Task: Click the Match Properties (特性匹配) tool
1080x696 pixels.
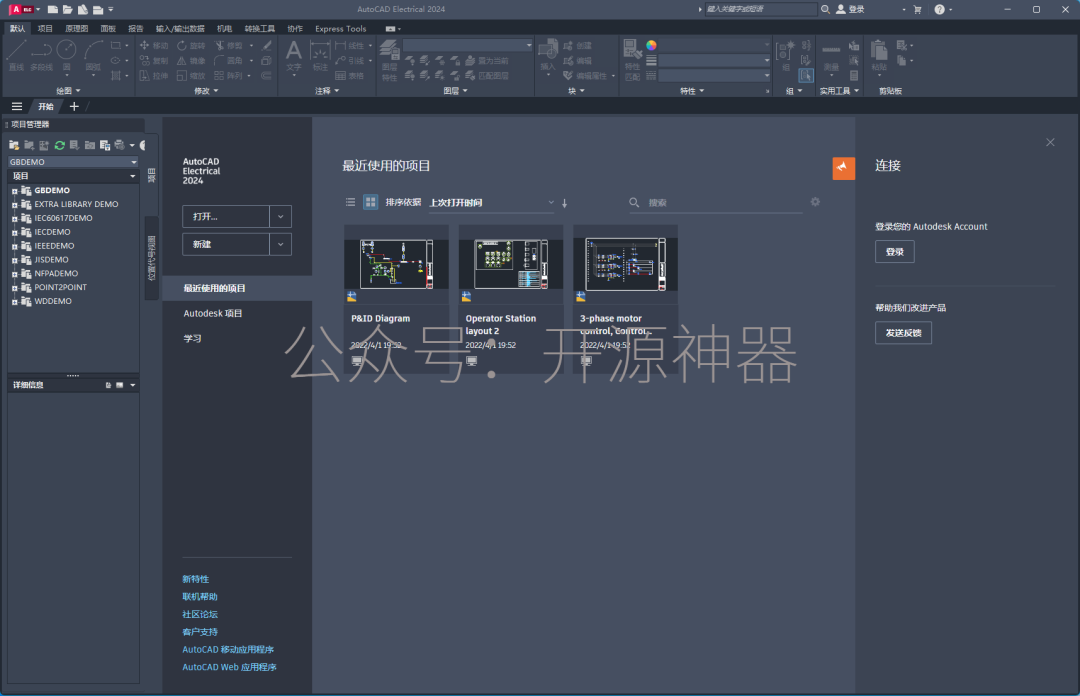Action: click(x=632, y=59)
